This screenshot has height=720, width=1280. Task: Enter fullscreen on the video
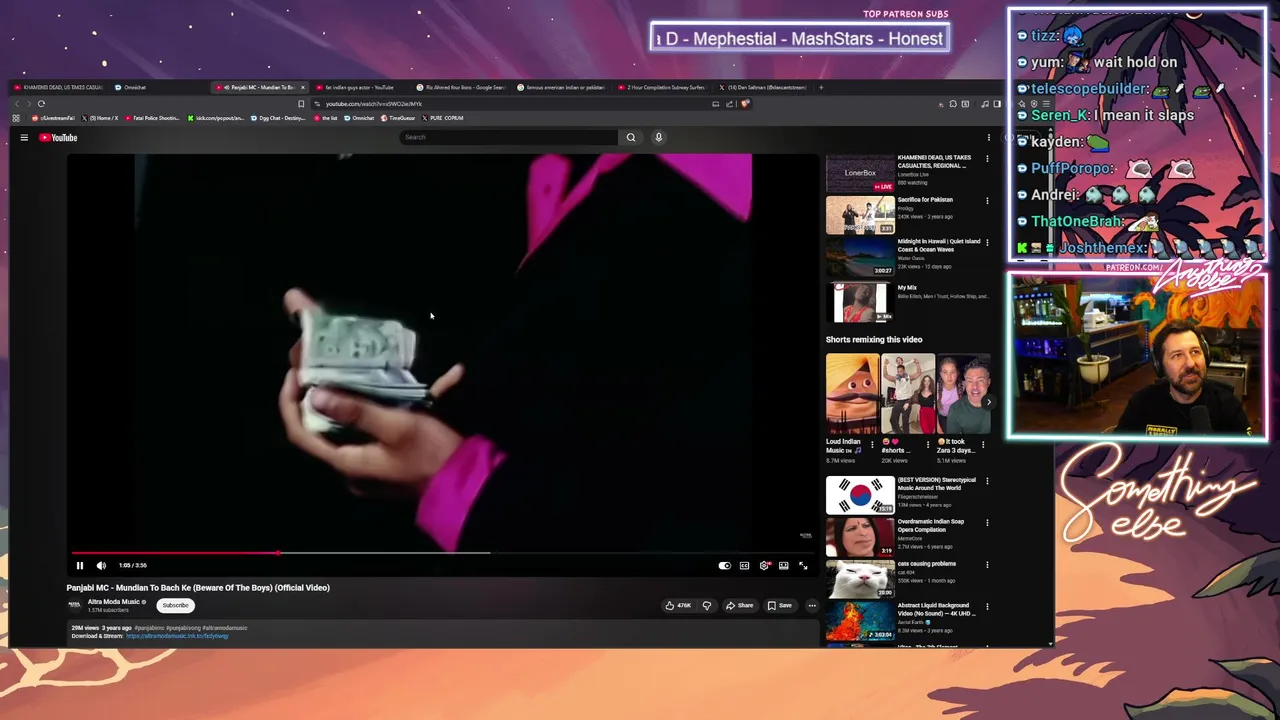click(803, 565)
